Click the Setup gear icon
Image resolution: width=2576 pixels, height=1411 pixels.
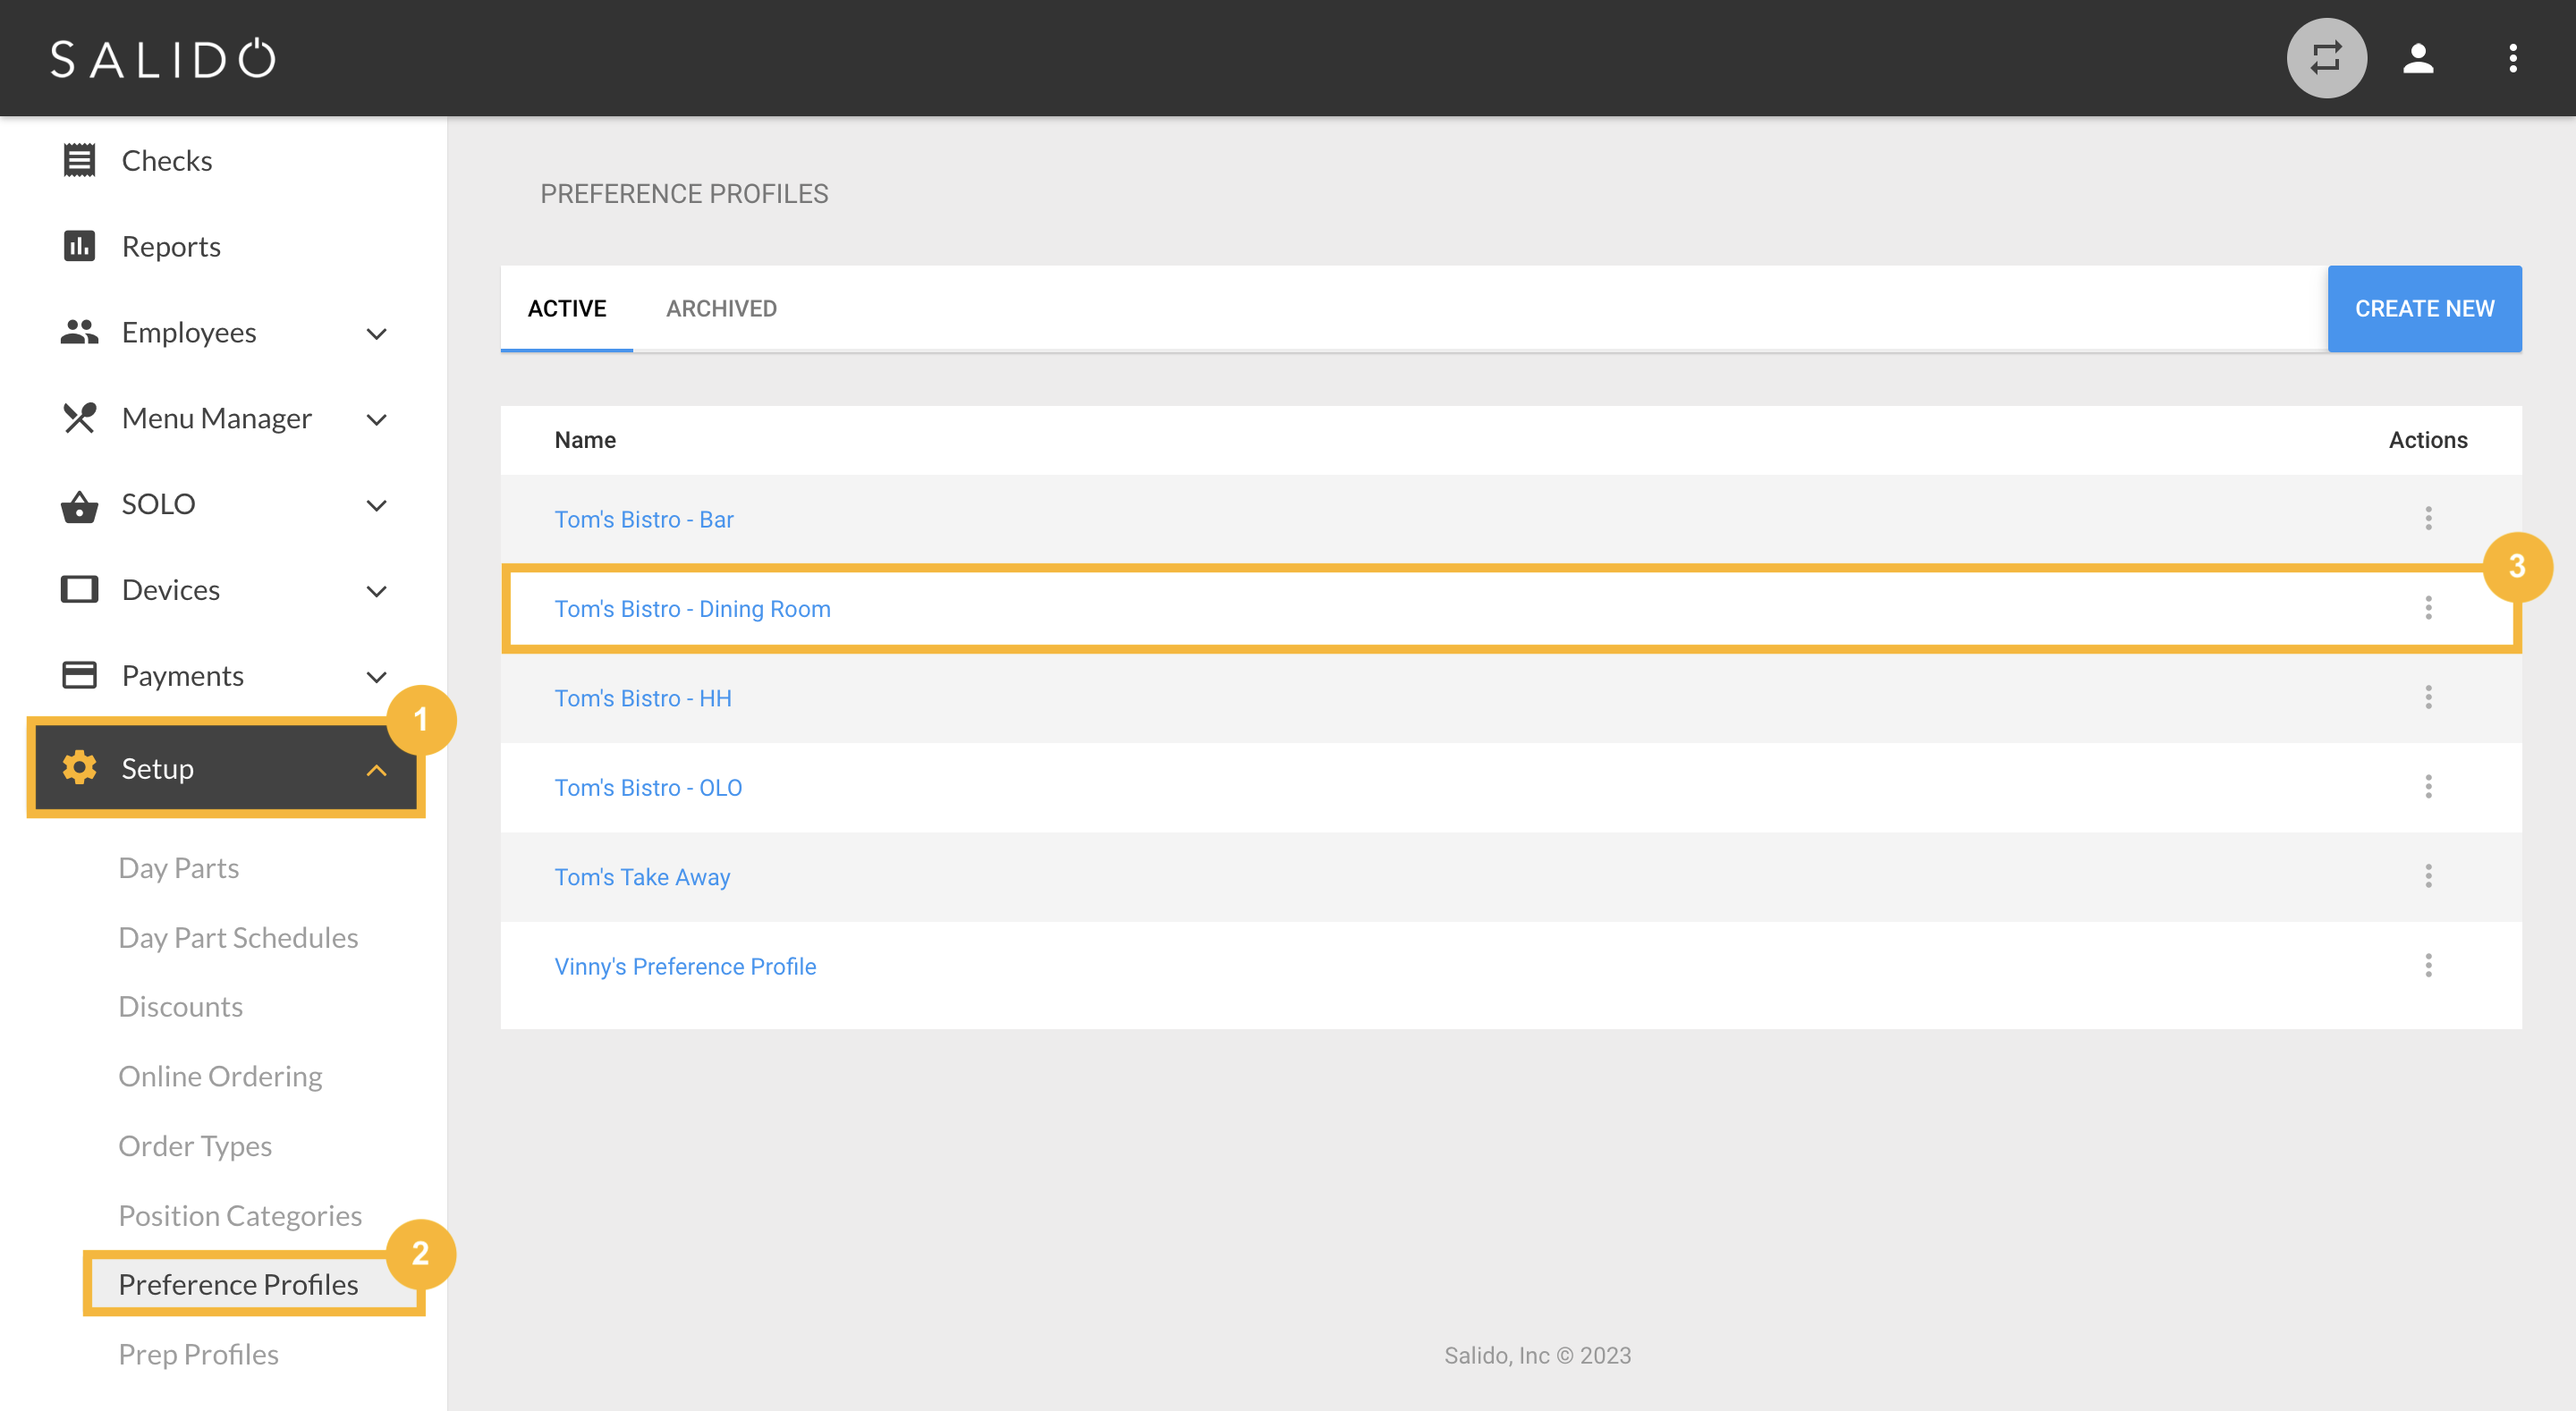tap(79, 767)
